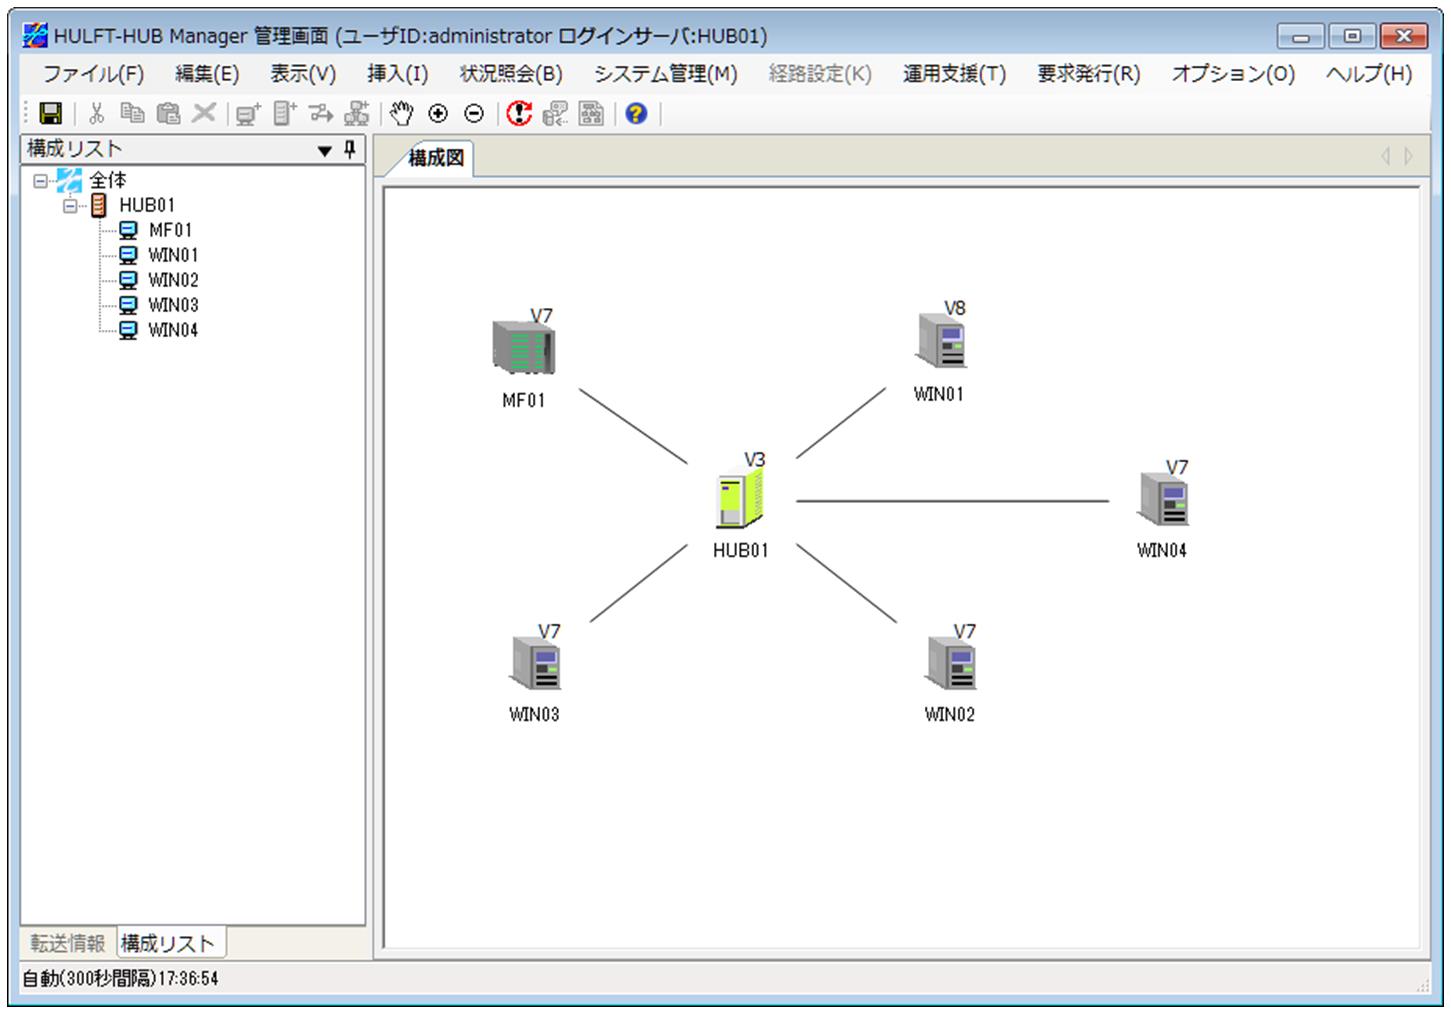This screenshot has height=1014, width=1451.
Task: Select HUB01 in the configuration tree
Action: pos(147,206)
